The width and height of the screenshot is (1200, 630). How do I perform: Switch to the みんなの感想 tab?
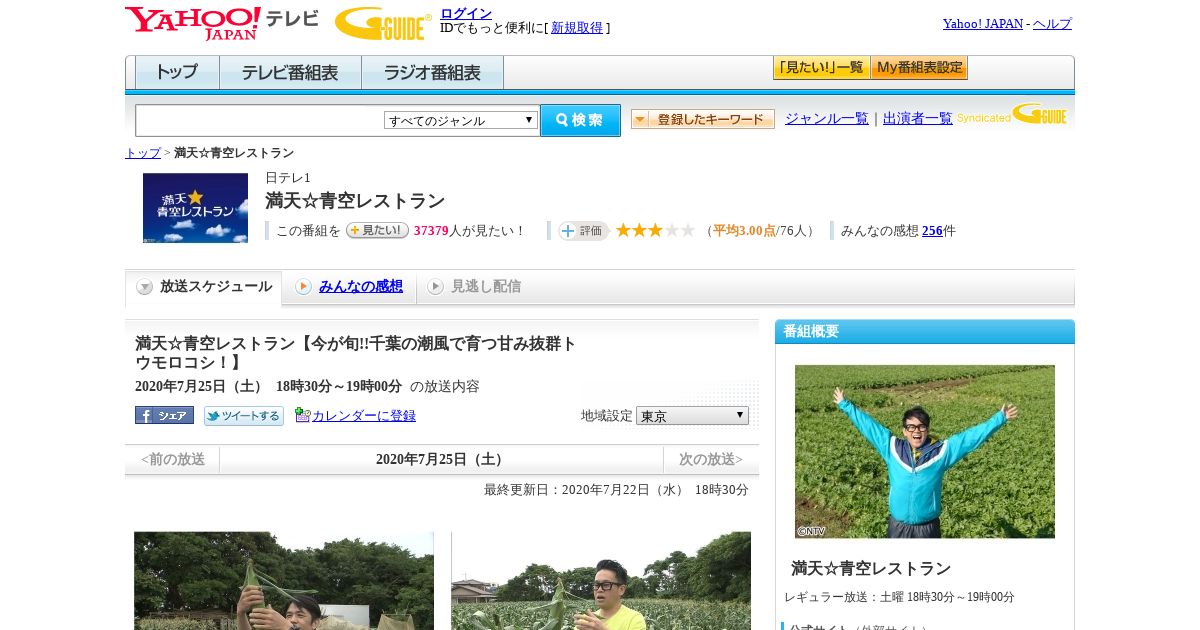(361, 287)
